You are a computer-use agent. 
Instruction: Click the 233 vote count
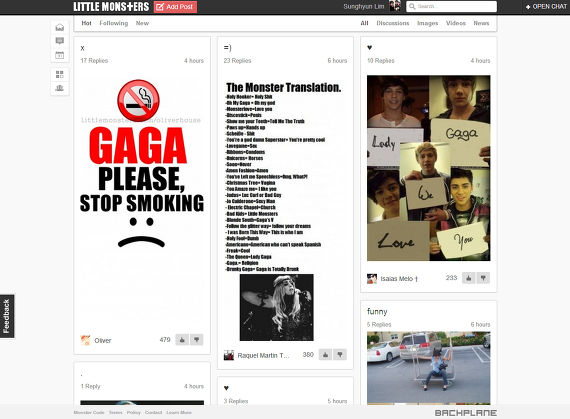[x=451, y=278]
